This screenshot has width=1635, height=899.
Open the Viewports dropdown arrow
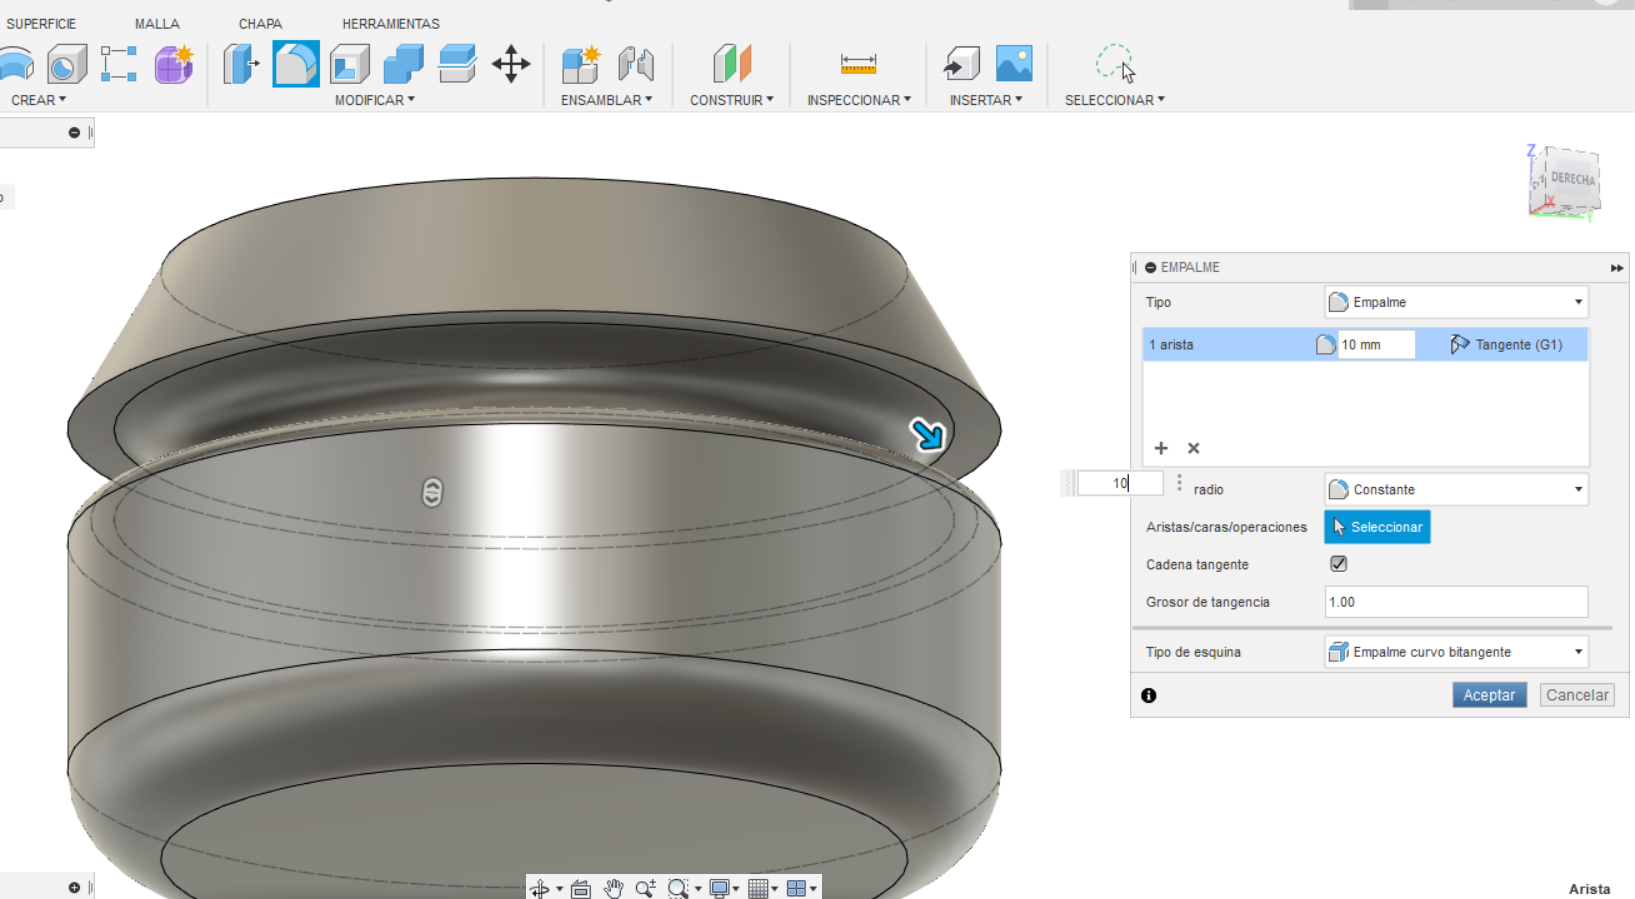pos(813,888)
